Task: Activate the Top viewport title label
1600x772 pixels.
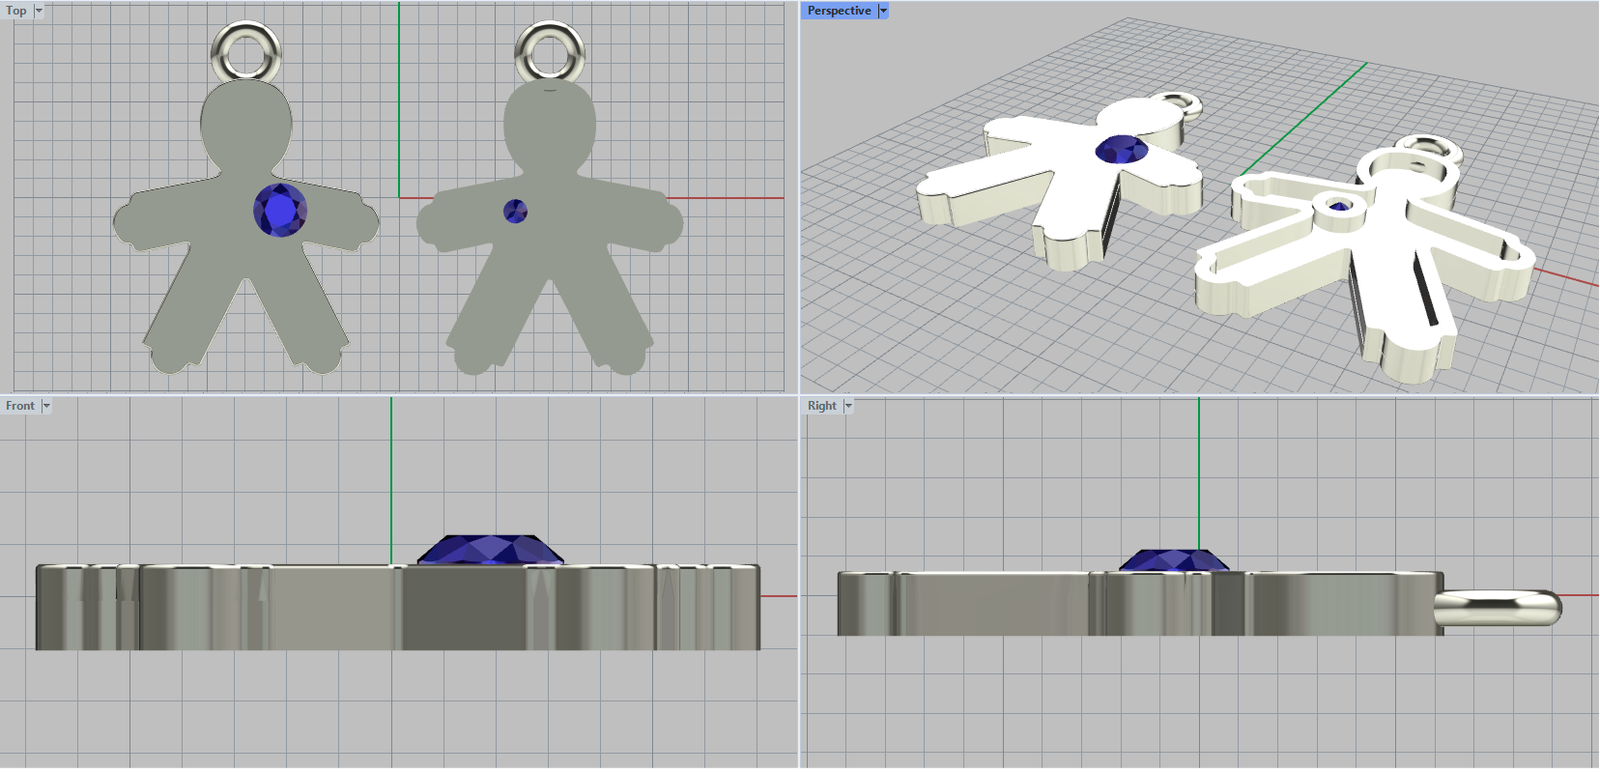Action: (x=17, y=11)
